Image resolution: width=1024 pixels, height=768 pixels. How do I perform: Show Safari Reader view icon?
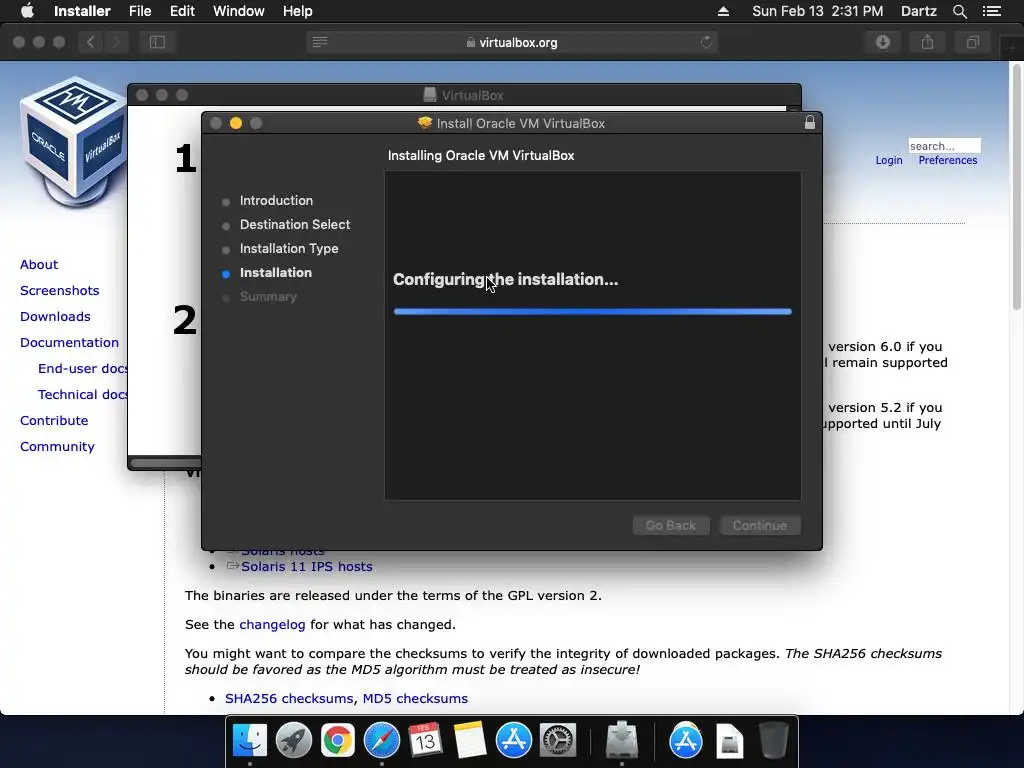click(319, 42)
